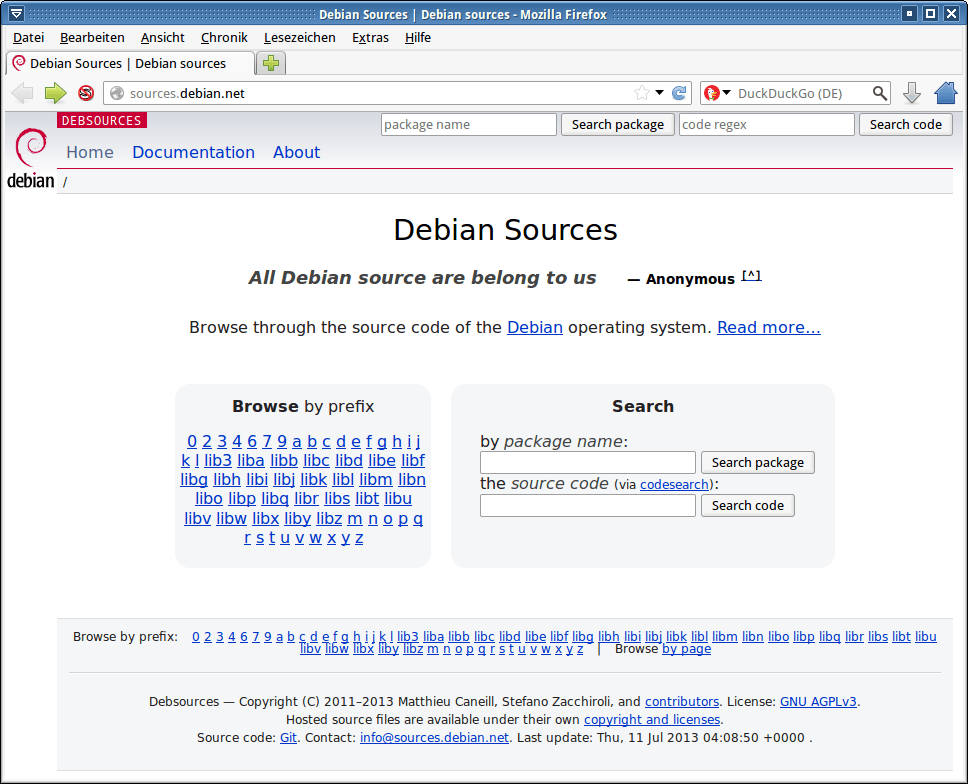Click the DuckDuckGo search engine icon
This screenshot has width=968, height=784.
click(x=712, y=93)
